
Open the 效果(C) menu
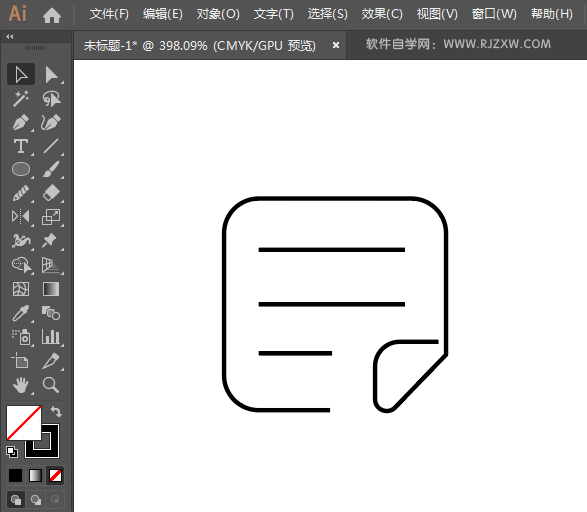pos(382,14)
